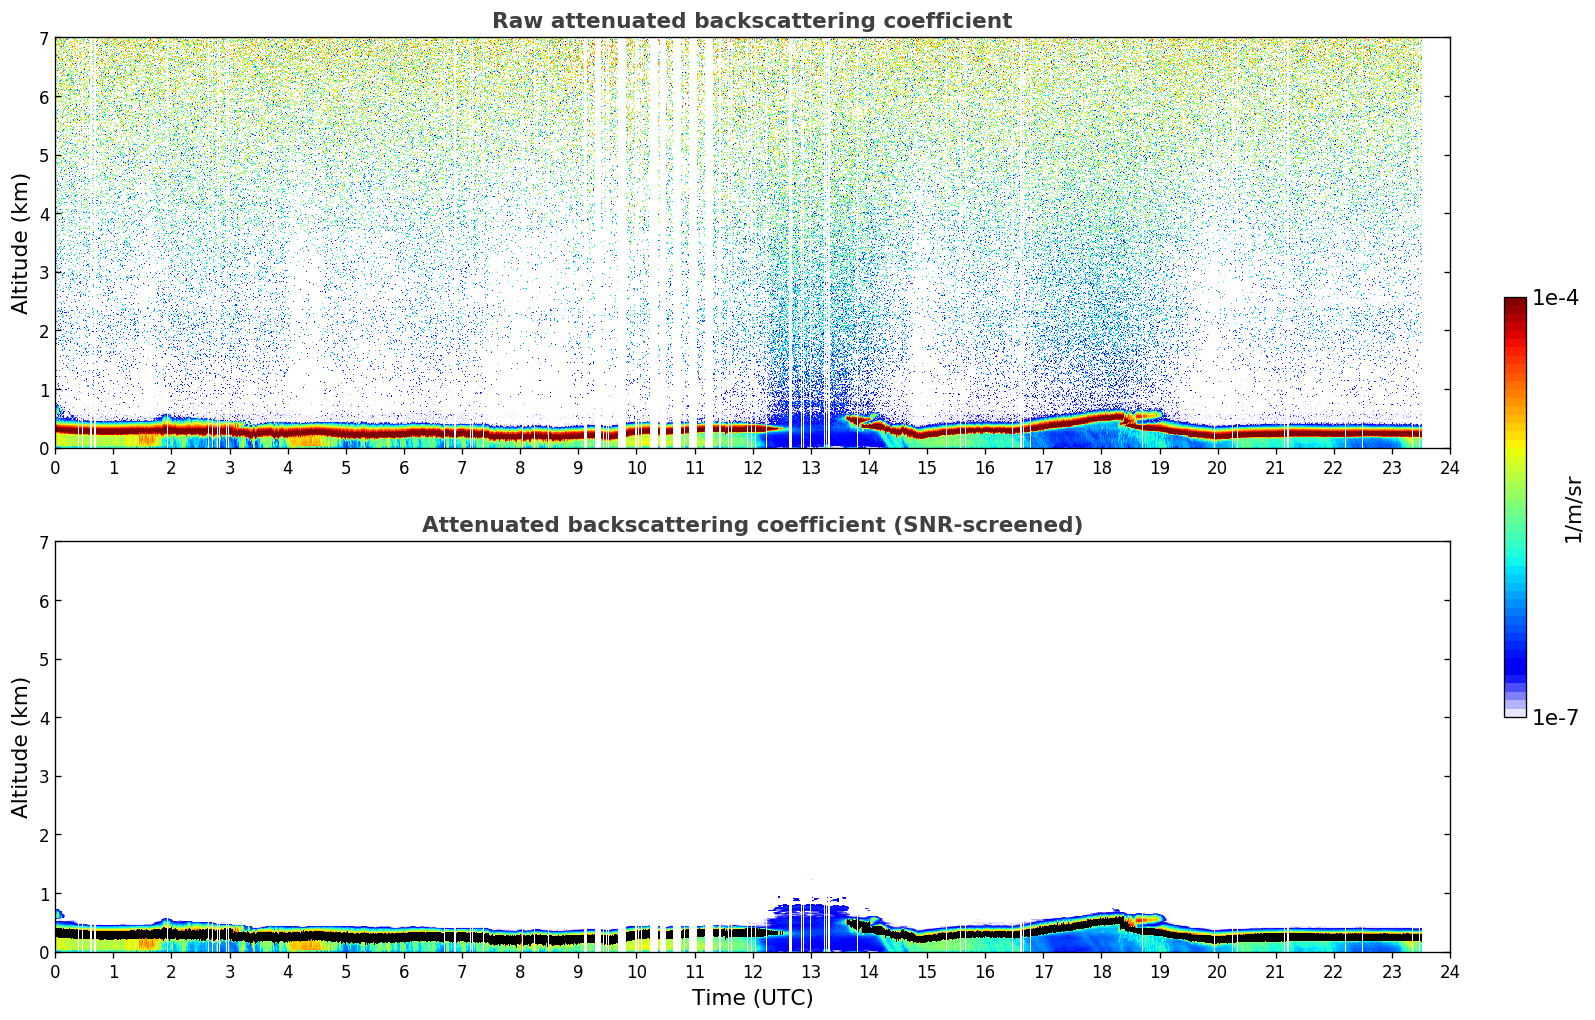The image size is (1595, 1020).
Task: Click the black band near 8 UTC in bottom plot
Action: click(x=520, y=939)
